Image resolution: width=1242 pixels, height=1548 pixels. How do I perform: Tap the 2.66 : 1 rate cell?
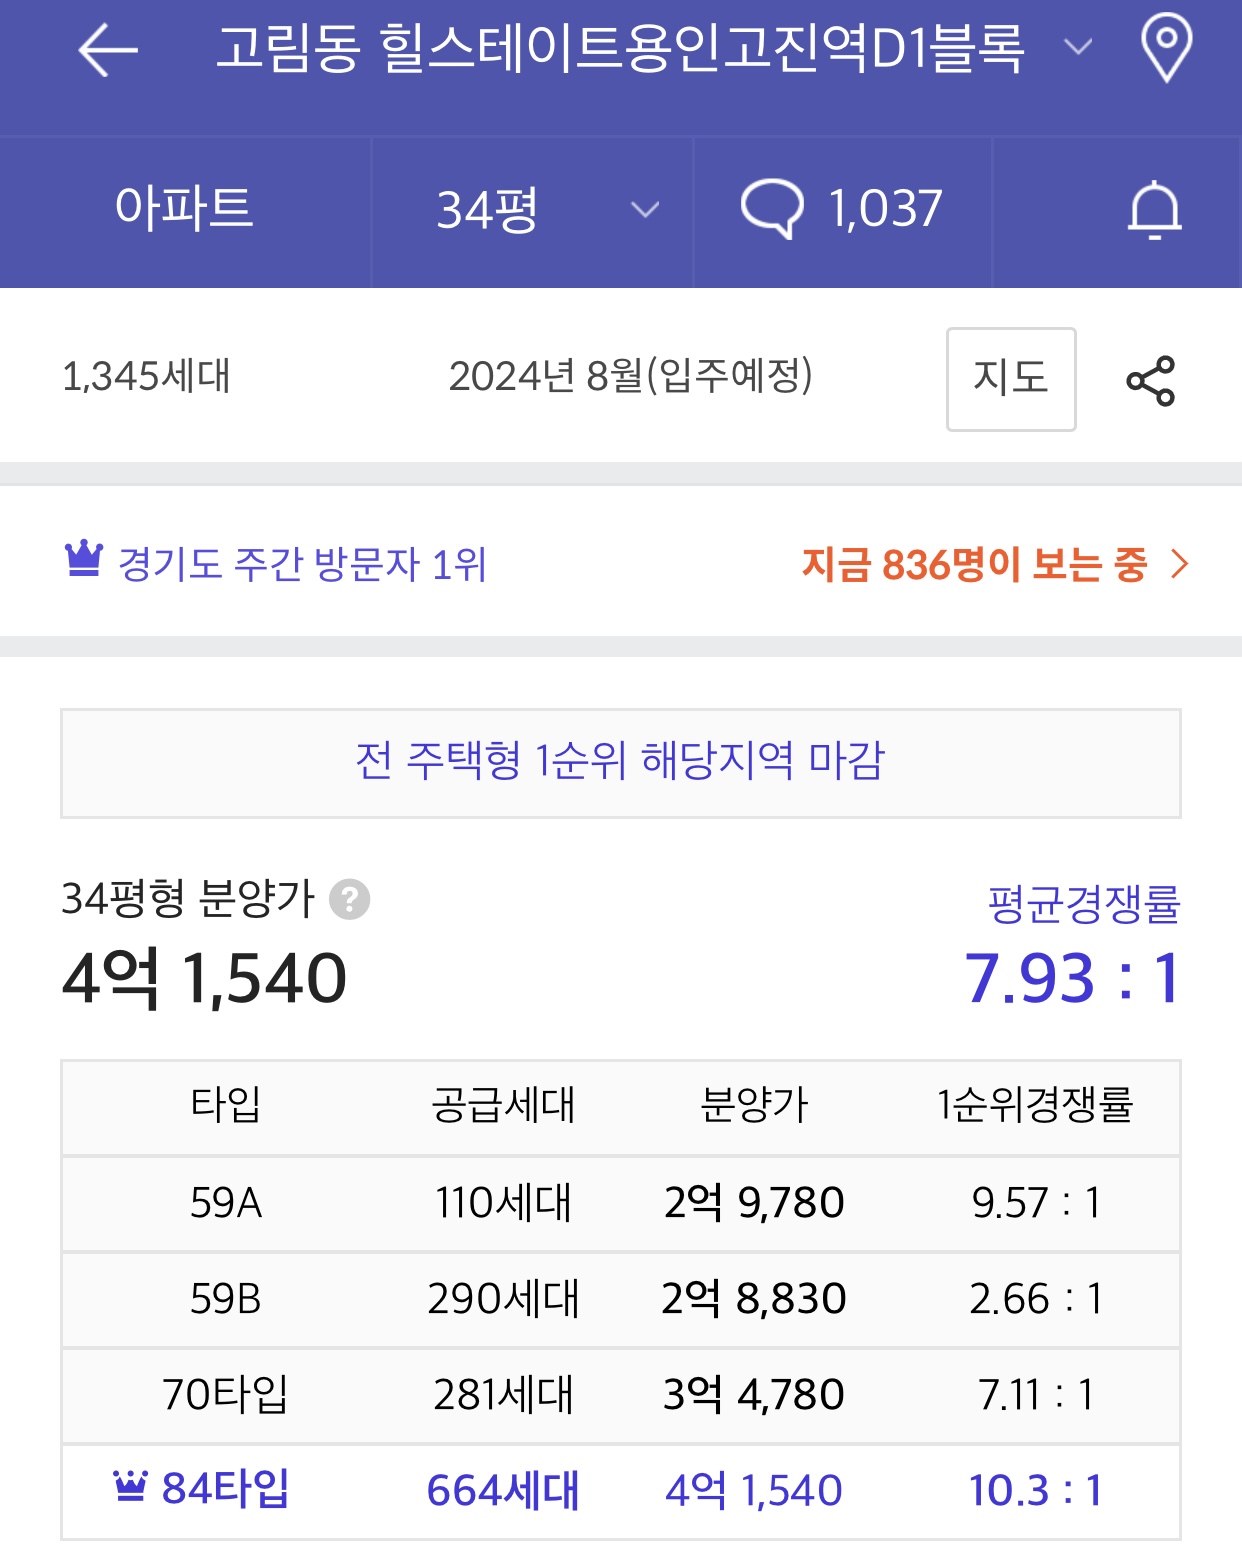1037,1298
